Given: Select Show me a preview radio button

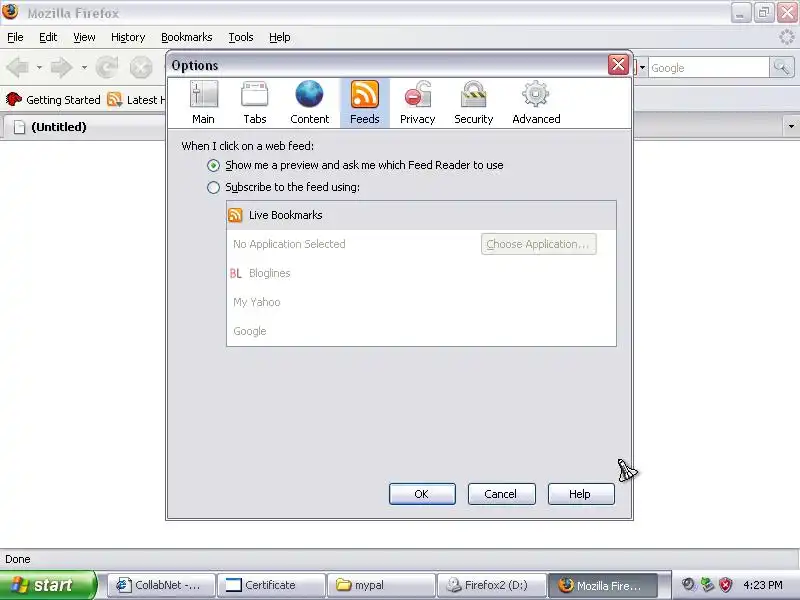Looking at the screenshot, I should point(213,165).
